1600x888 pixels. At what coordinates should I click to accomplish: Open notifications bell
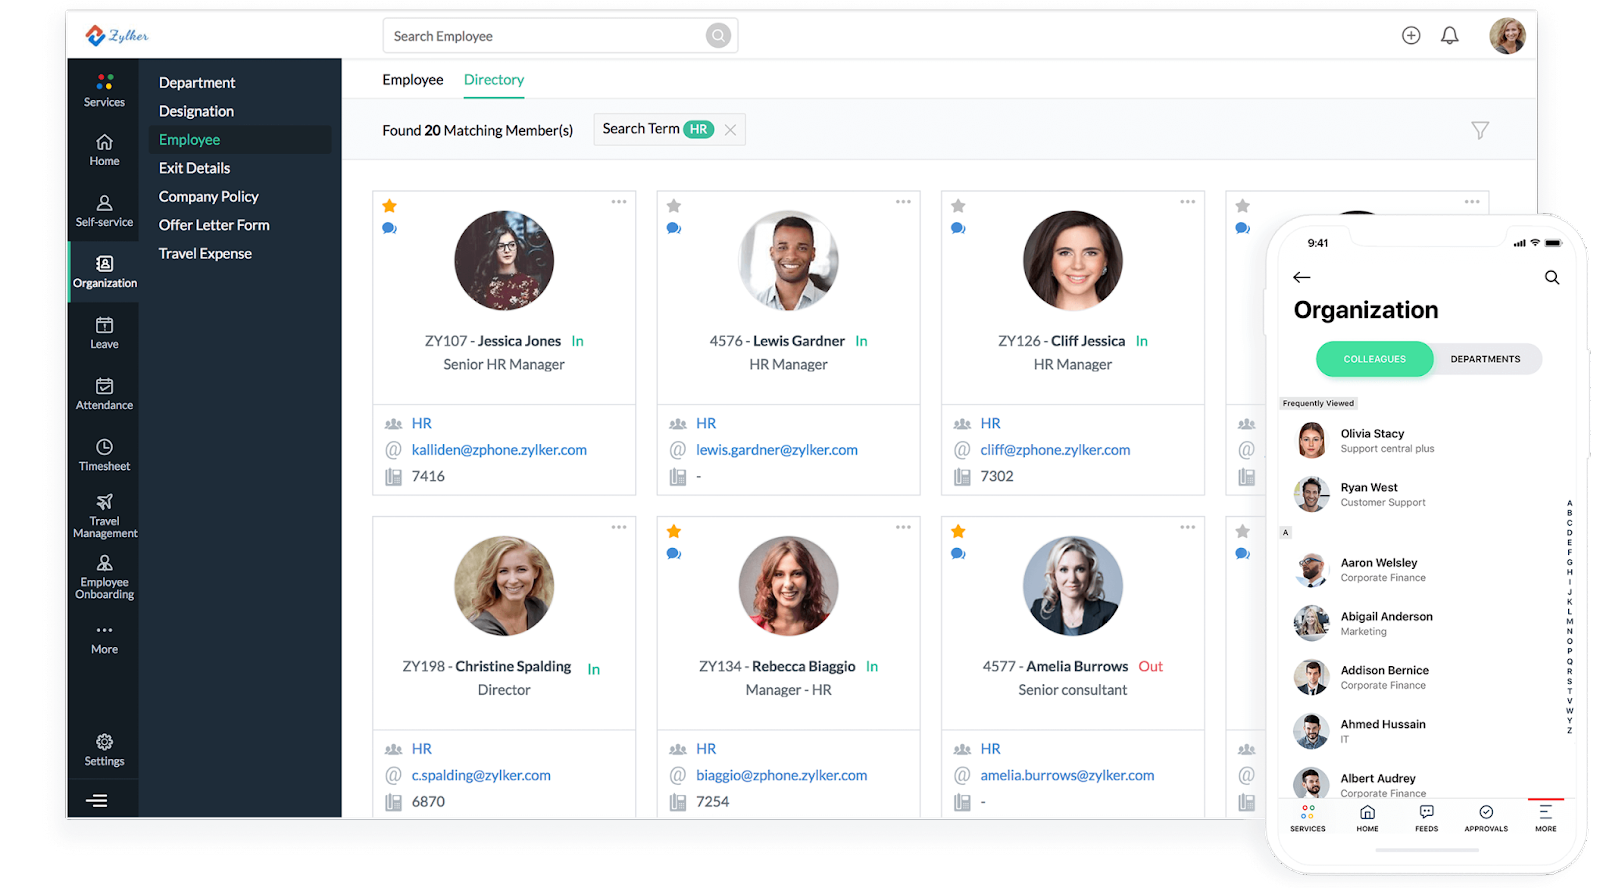pos(1449,35)
